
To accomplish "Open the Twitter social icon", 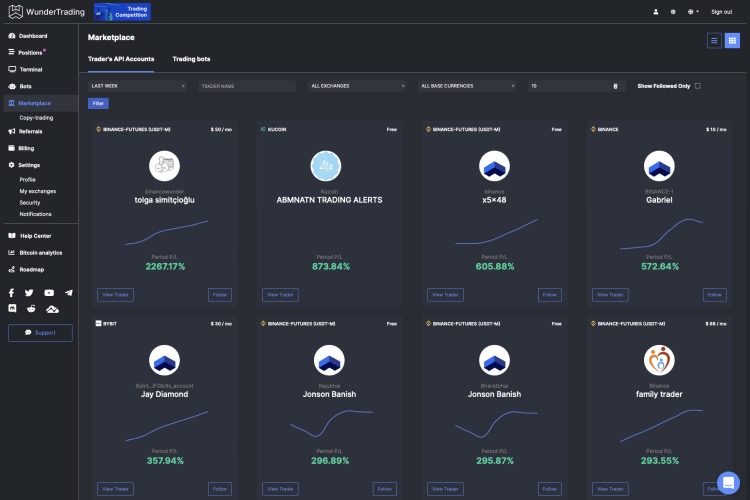I will 29,293.
